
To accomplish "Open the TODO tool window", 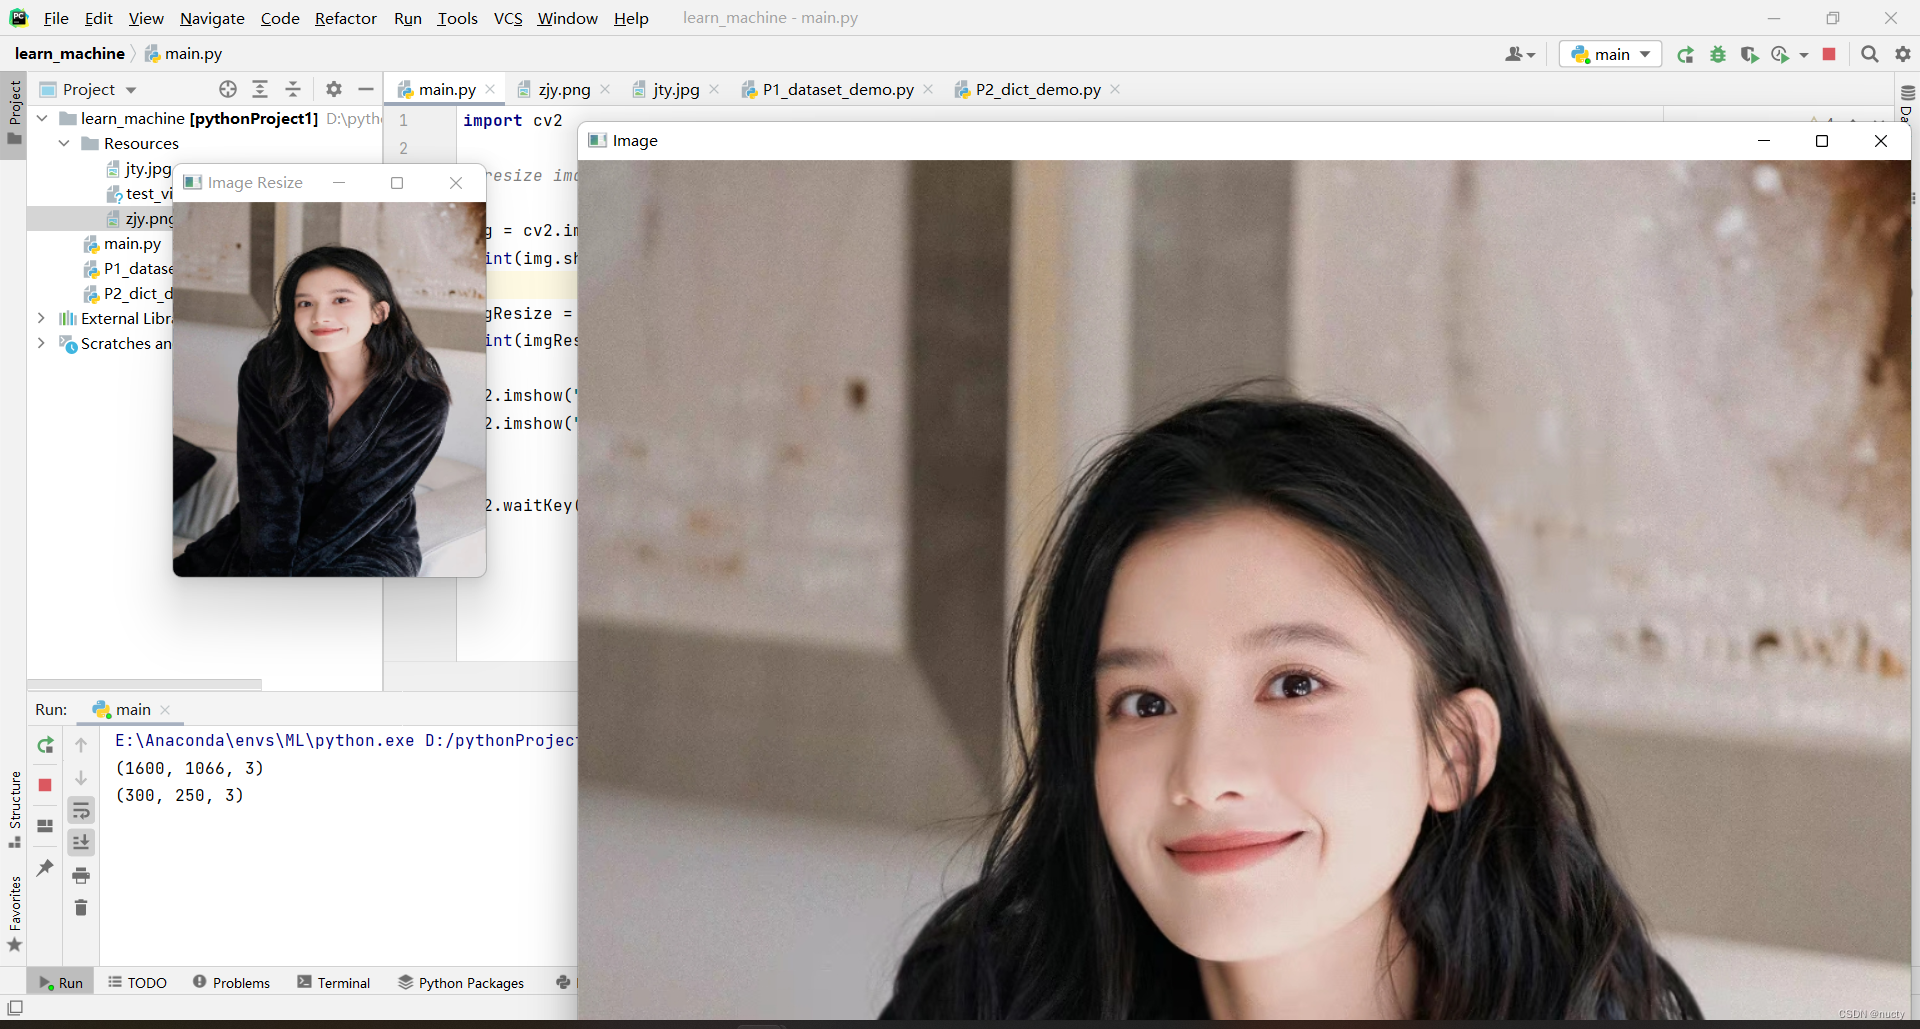I will (x=137, y=983).
